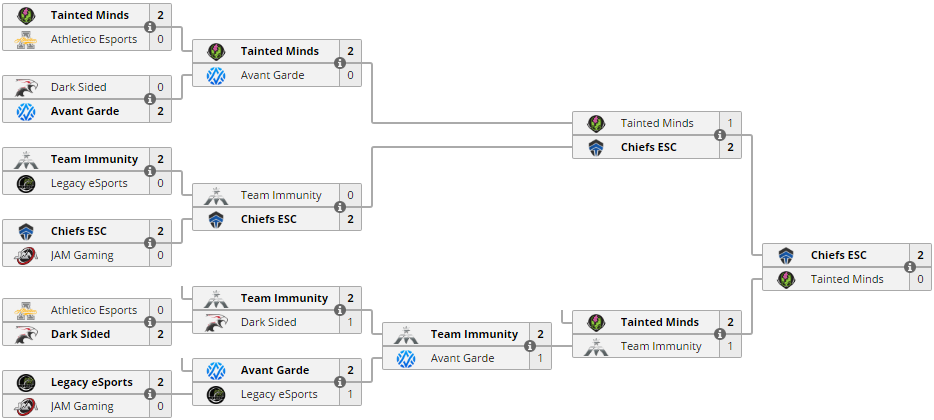Select Chiefs ESC logo in the grand final
The height and width of the screenshot is (420, 934).
coord(786,255)
